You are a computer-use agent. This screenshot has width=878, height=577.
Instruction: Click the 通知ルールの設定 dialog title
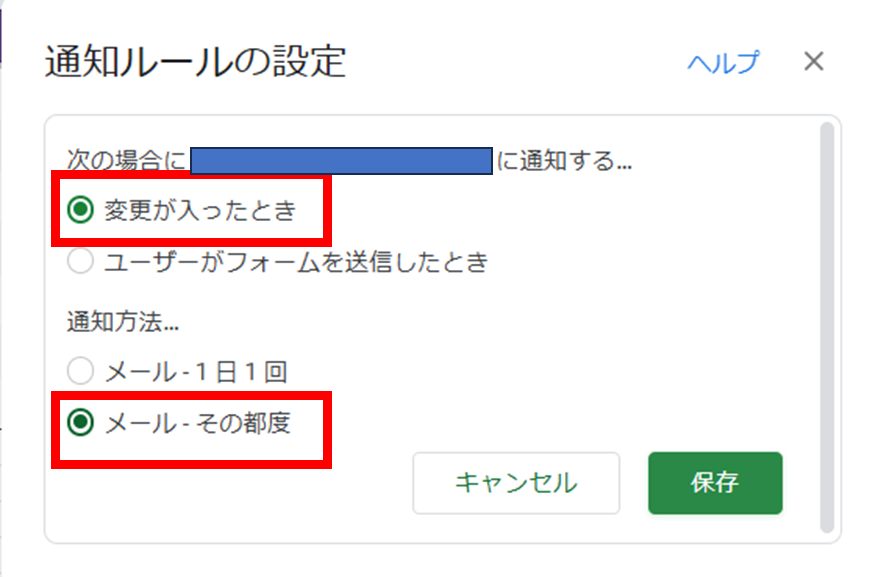tap(195, 63)
